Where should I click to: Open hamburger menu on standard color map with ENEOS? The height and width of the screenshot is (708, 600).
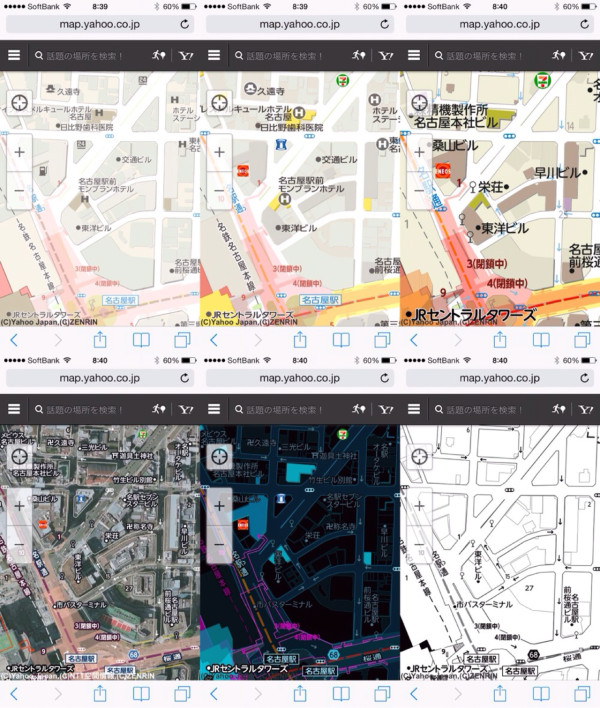[214, 56]
